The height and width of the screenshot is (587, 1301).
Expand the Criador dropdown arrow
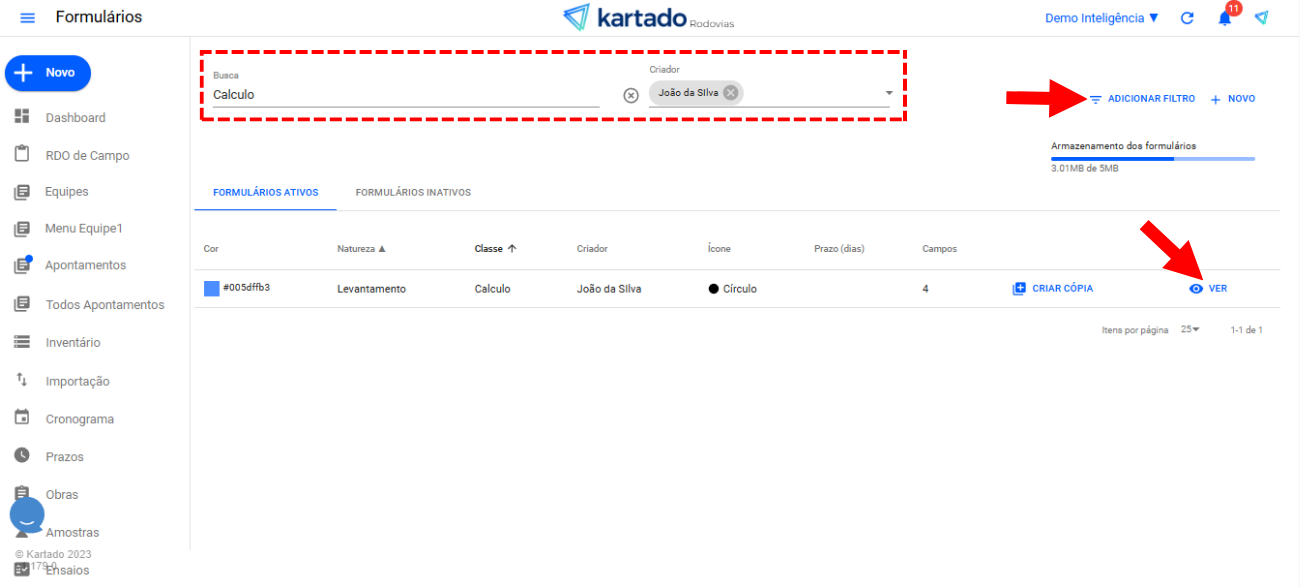tap(888, 94)
